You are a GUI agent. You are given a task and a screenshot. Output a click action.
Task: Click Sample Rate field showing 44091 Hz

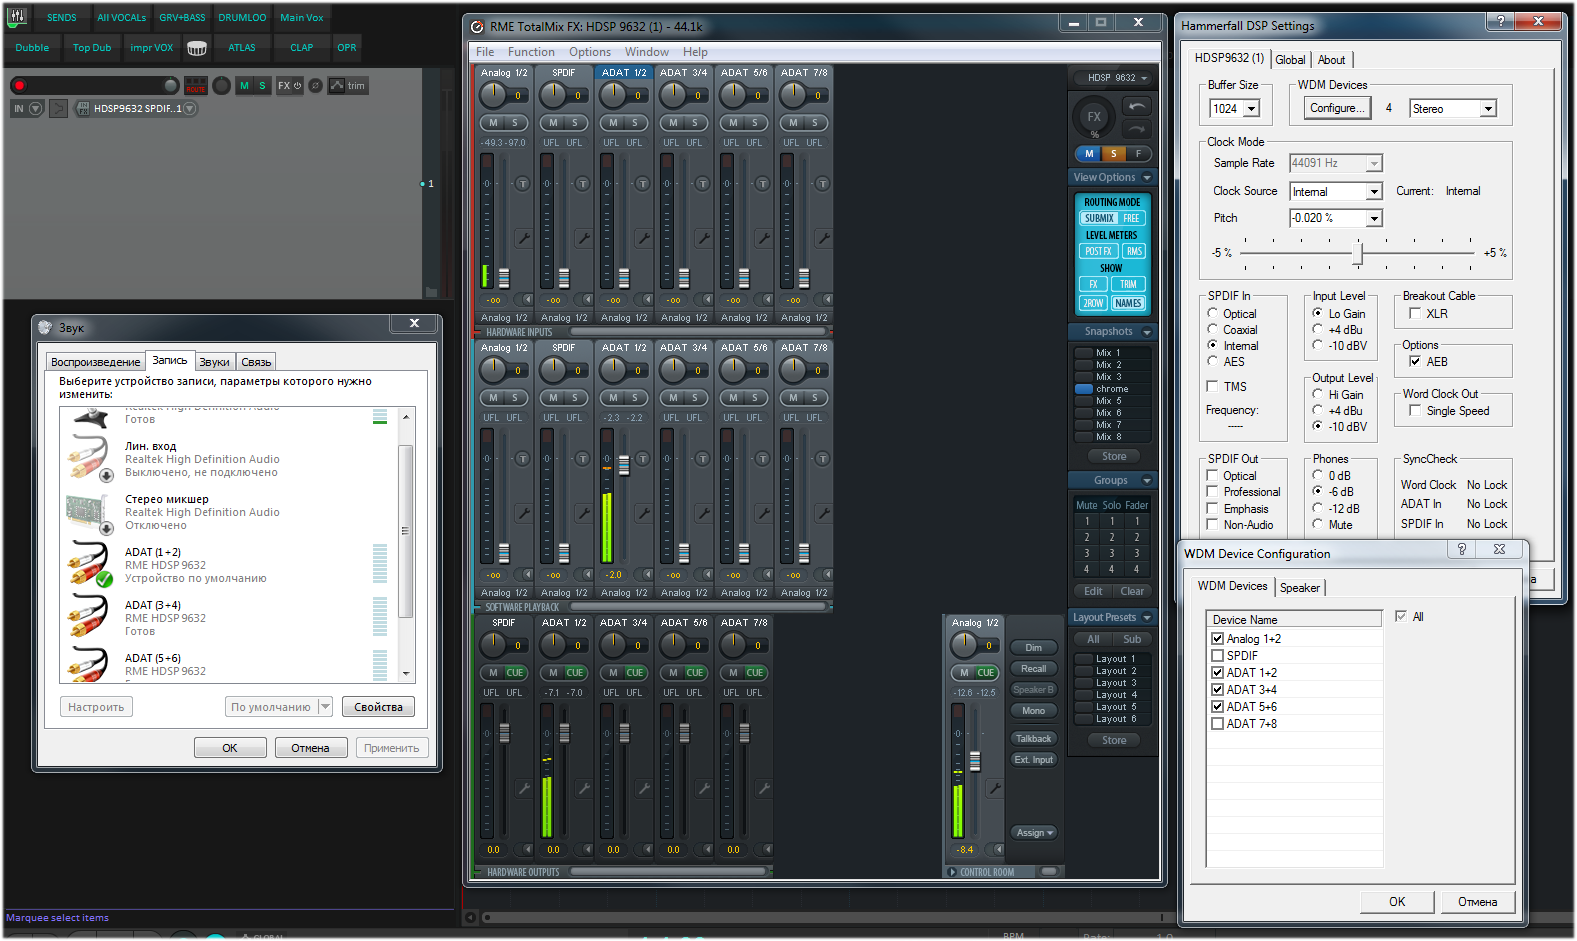[x=1335, y=163]
